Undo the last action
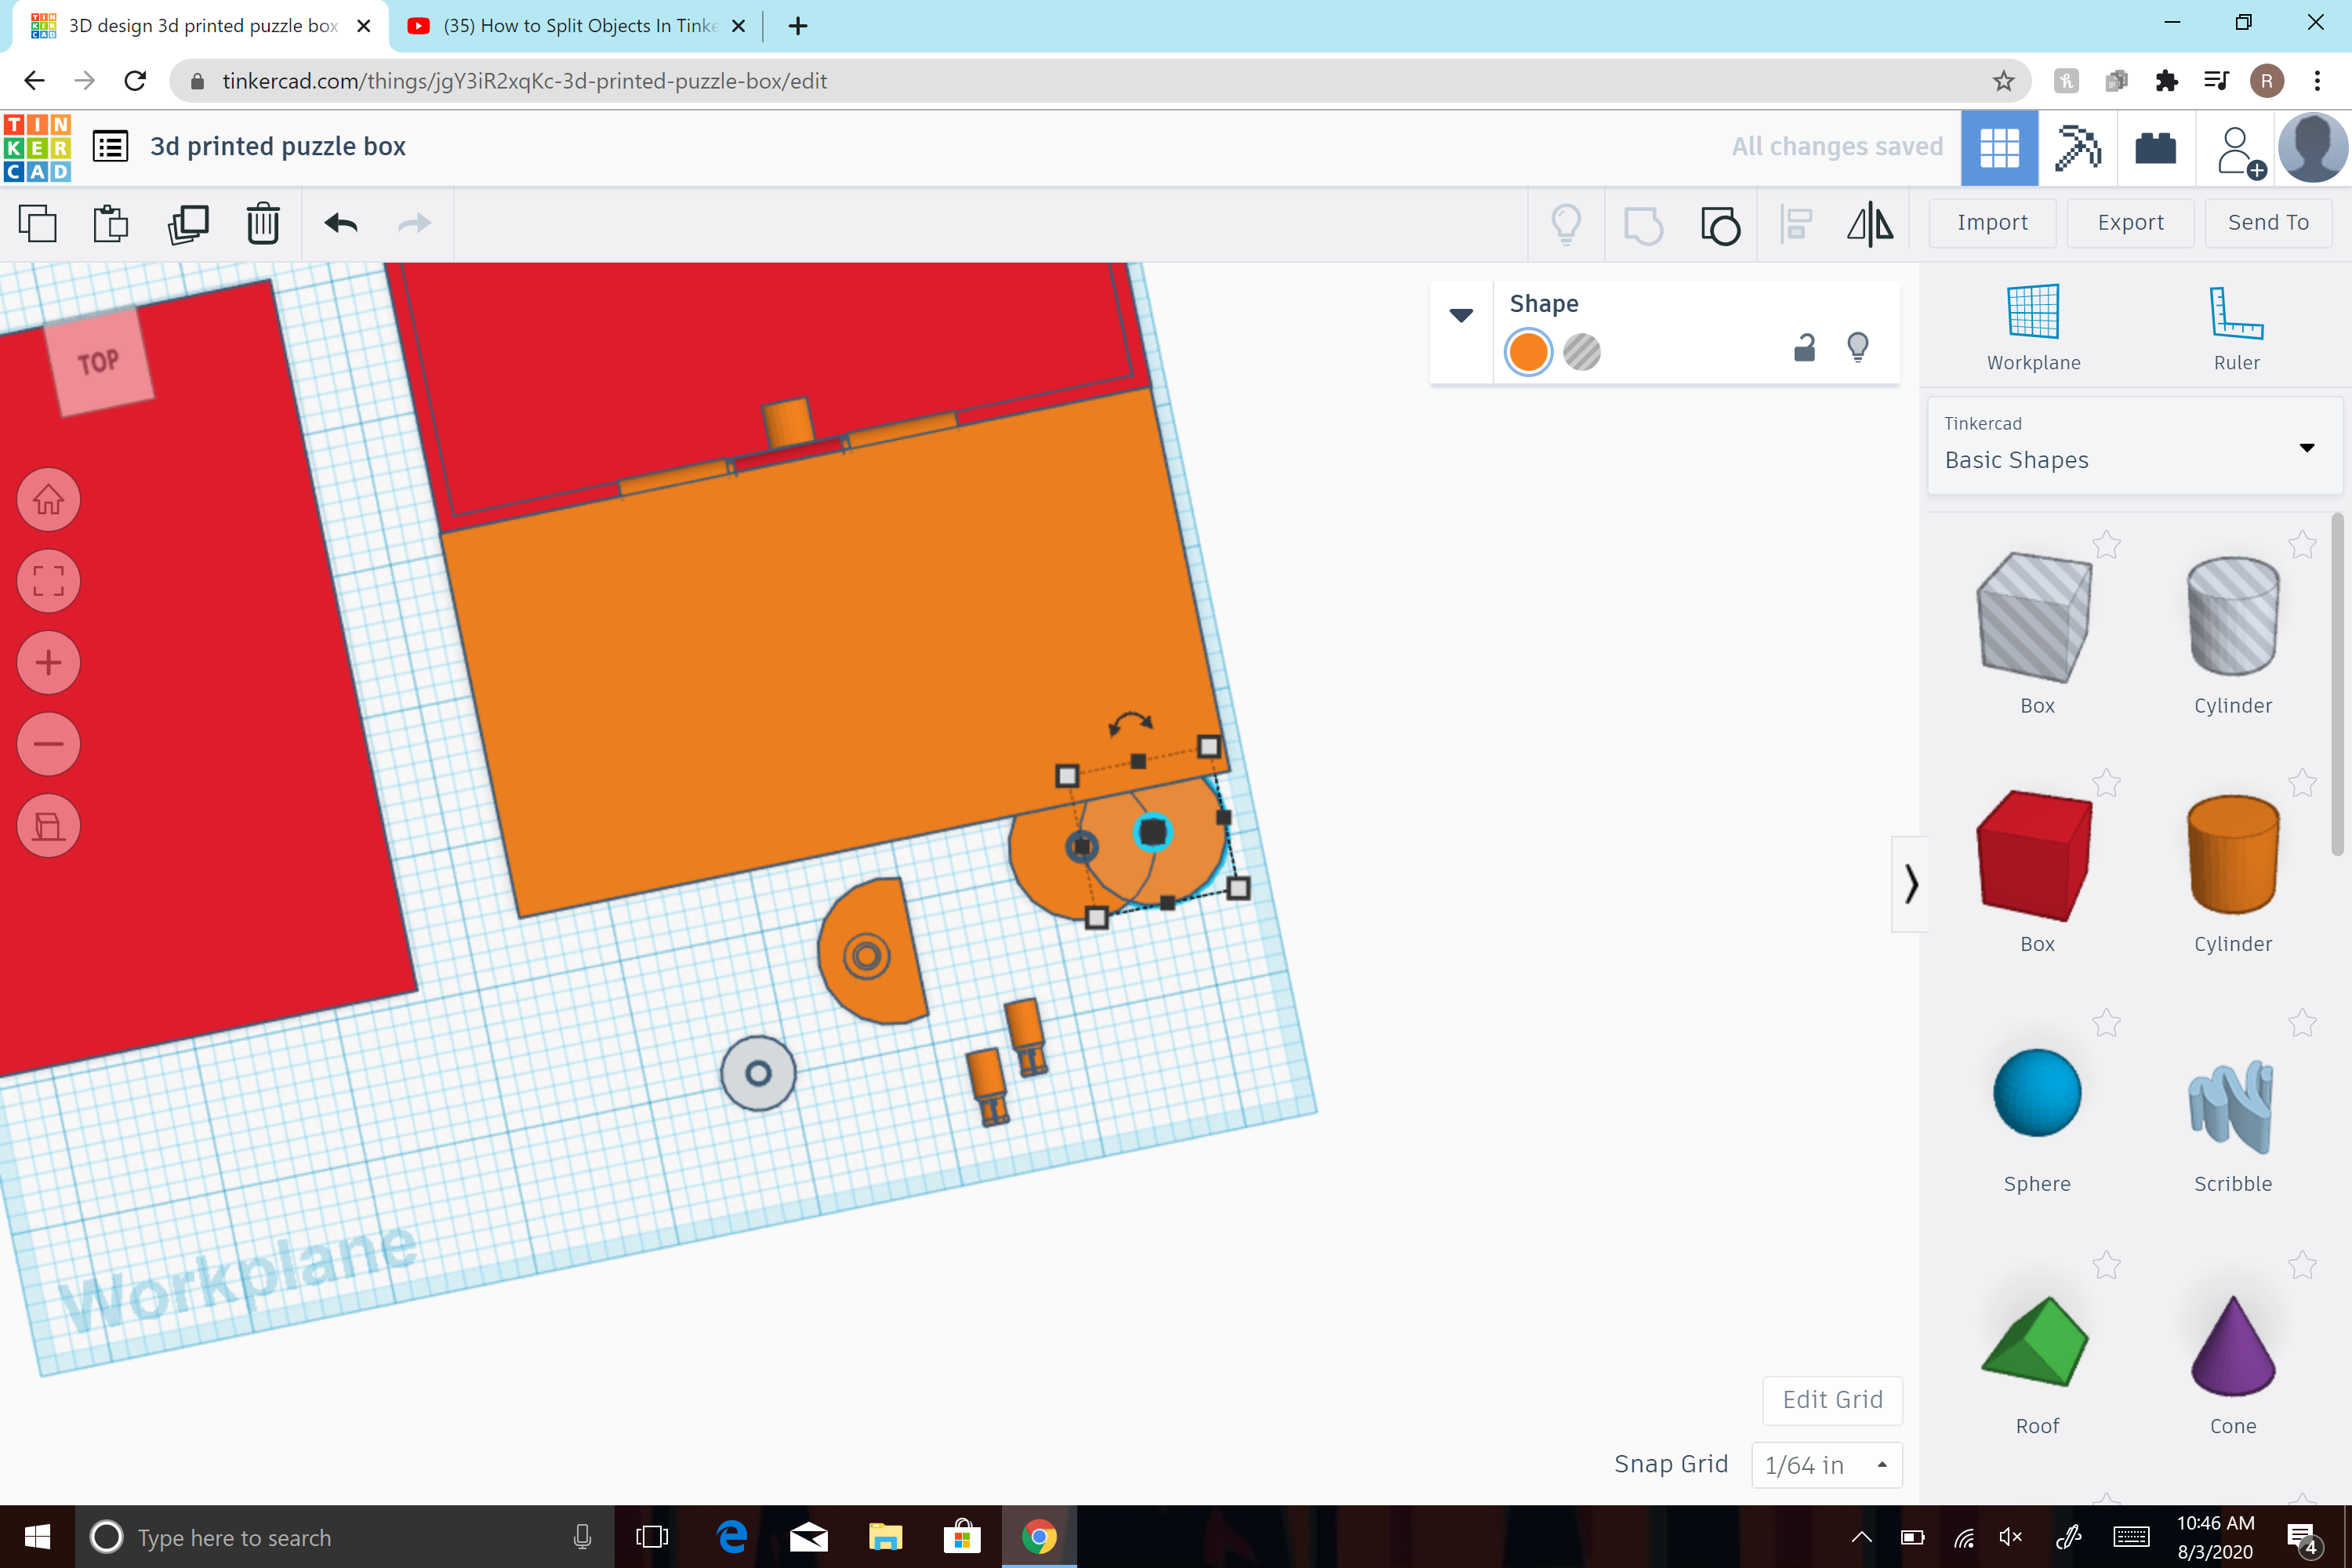The height and width of the screenshot is (1568, 2352). point(341,223)
